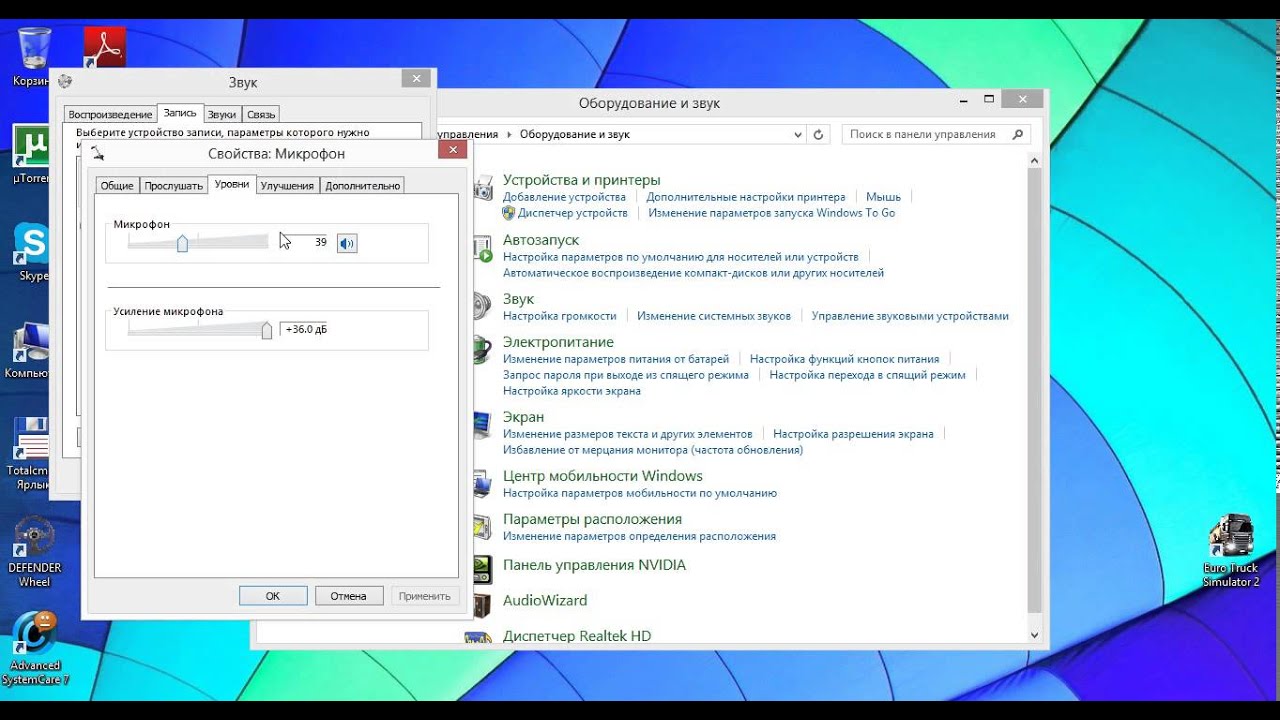Open the breadcrumb arrow before Оборудование и звук
Image resolution: width=1280 pixels, height=720 pixels.
[x=508, y=134]
